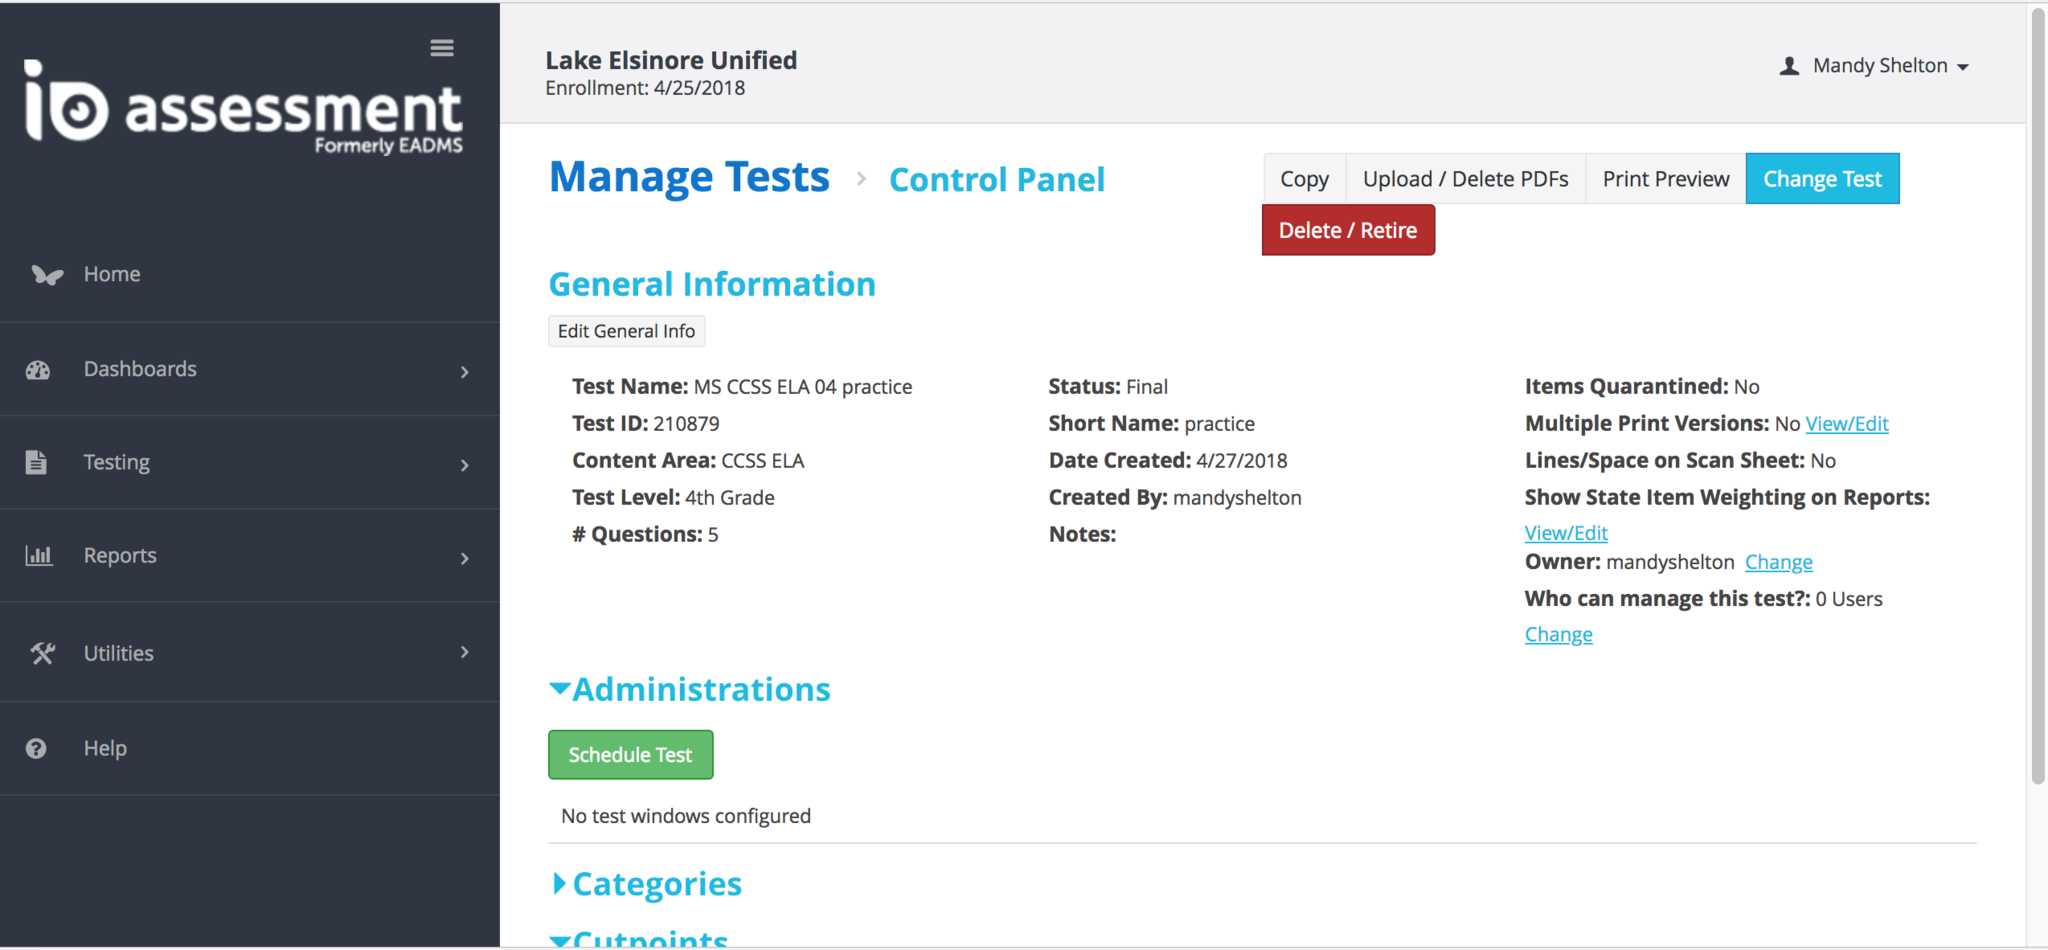
Task: Expand the Categories section
Action: click(x=560, y=883)
